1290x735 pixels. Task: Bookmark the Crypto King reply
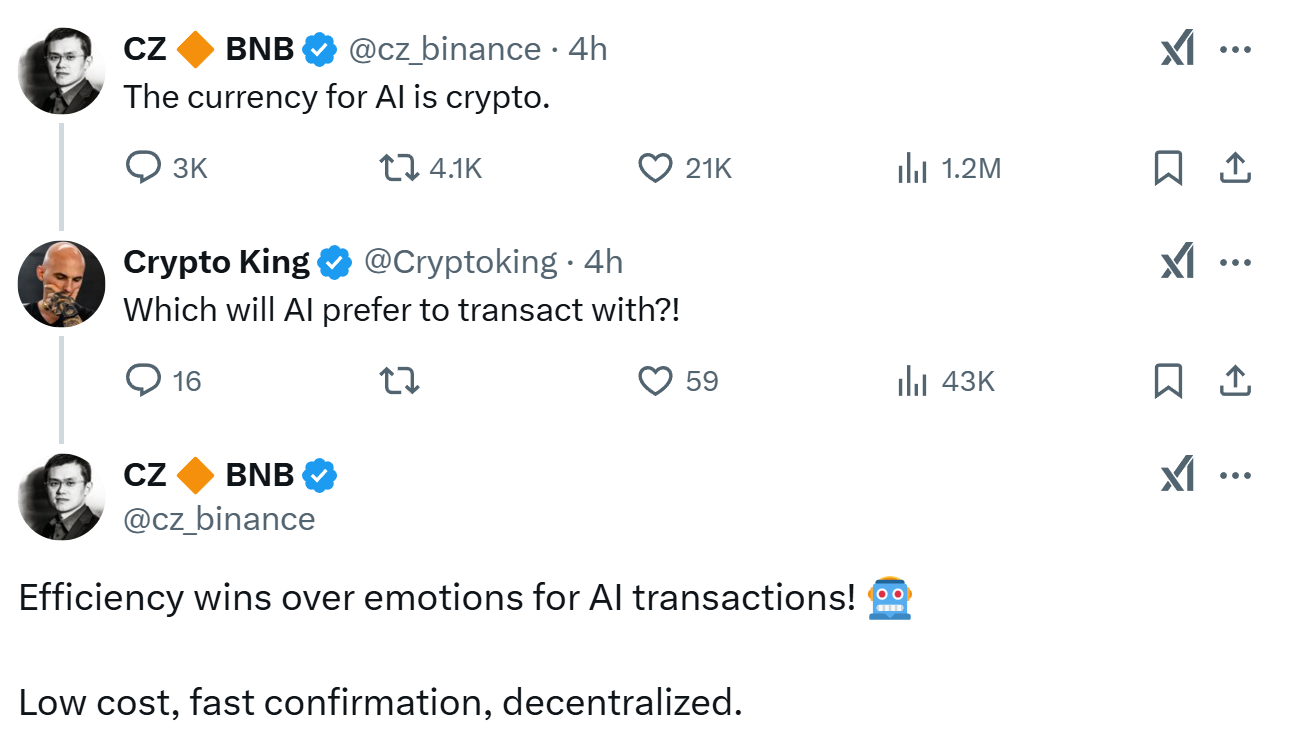(x=1170, y=381)
